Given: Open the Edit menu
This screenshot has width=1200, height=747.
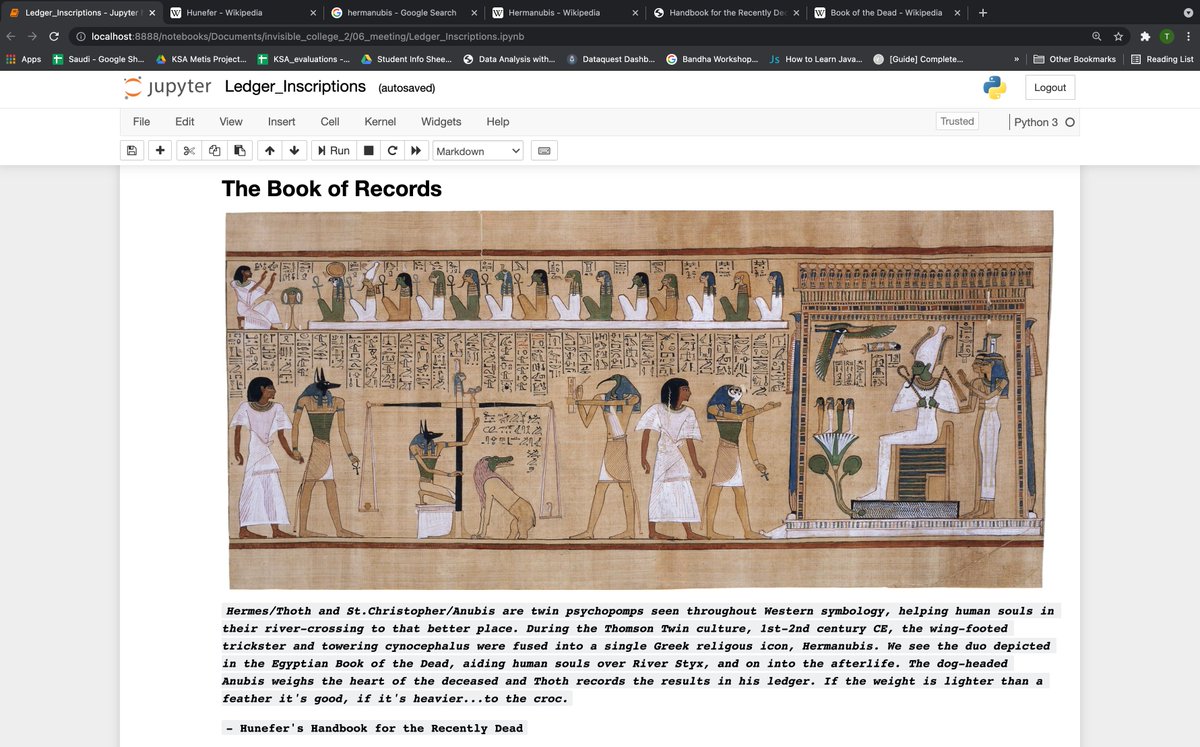Looking at the screenshot, I should 185,122.
